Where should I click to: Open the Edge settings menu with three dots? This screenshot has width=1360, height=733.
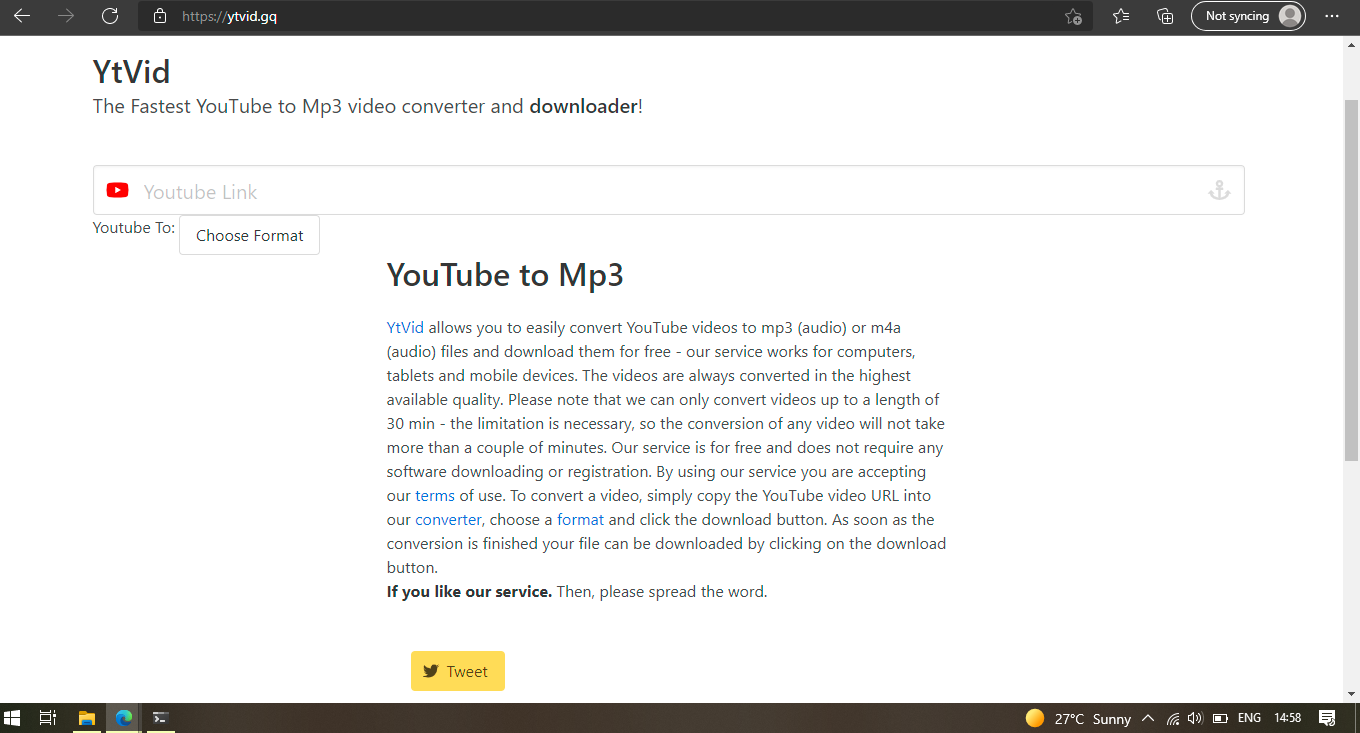point(1332,16)
